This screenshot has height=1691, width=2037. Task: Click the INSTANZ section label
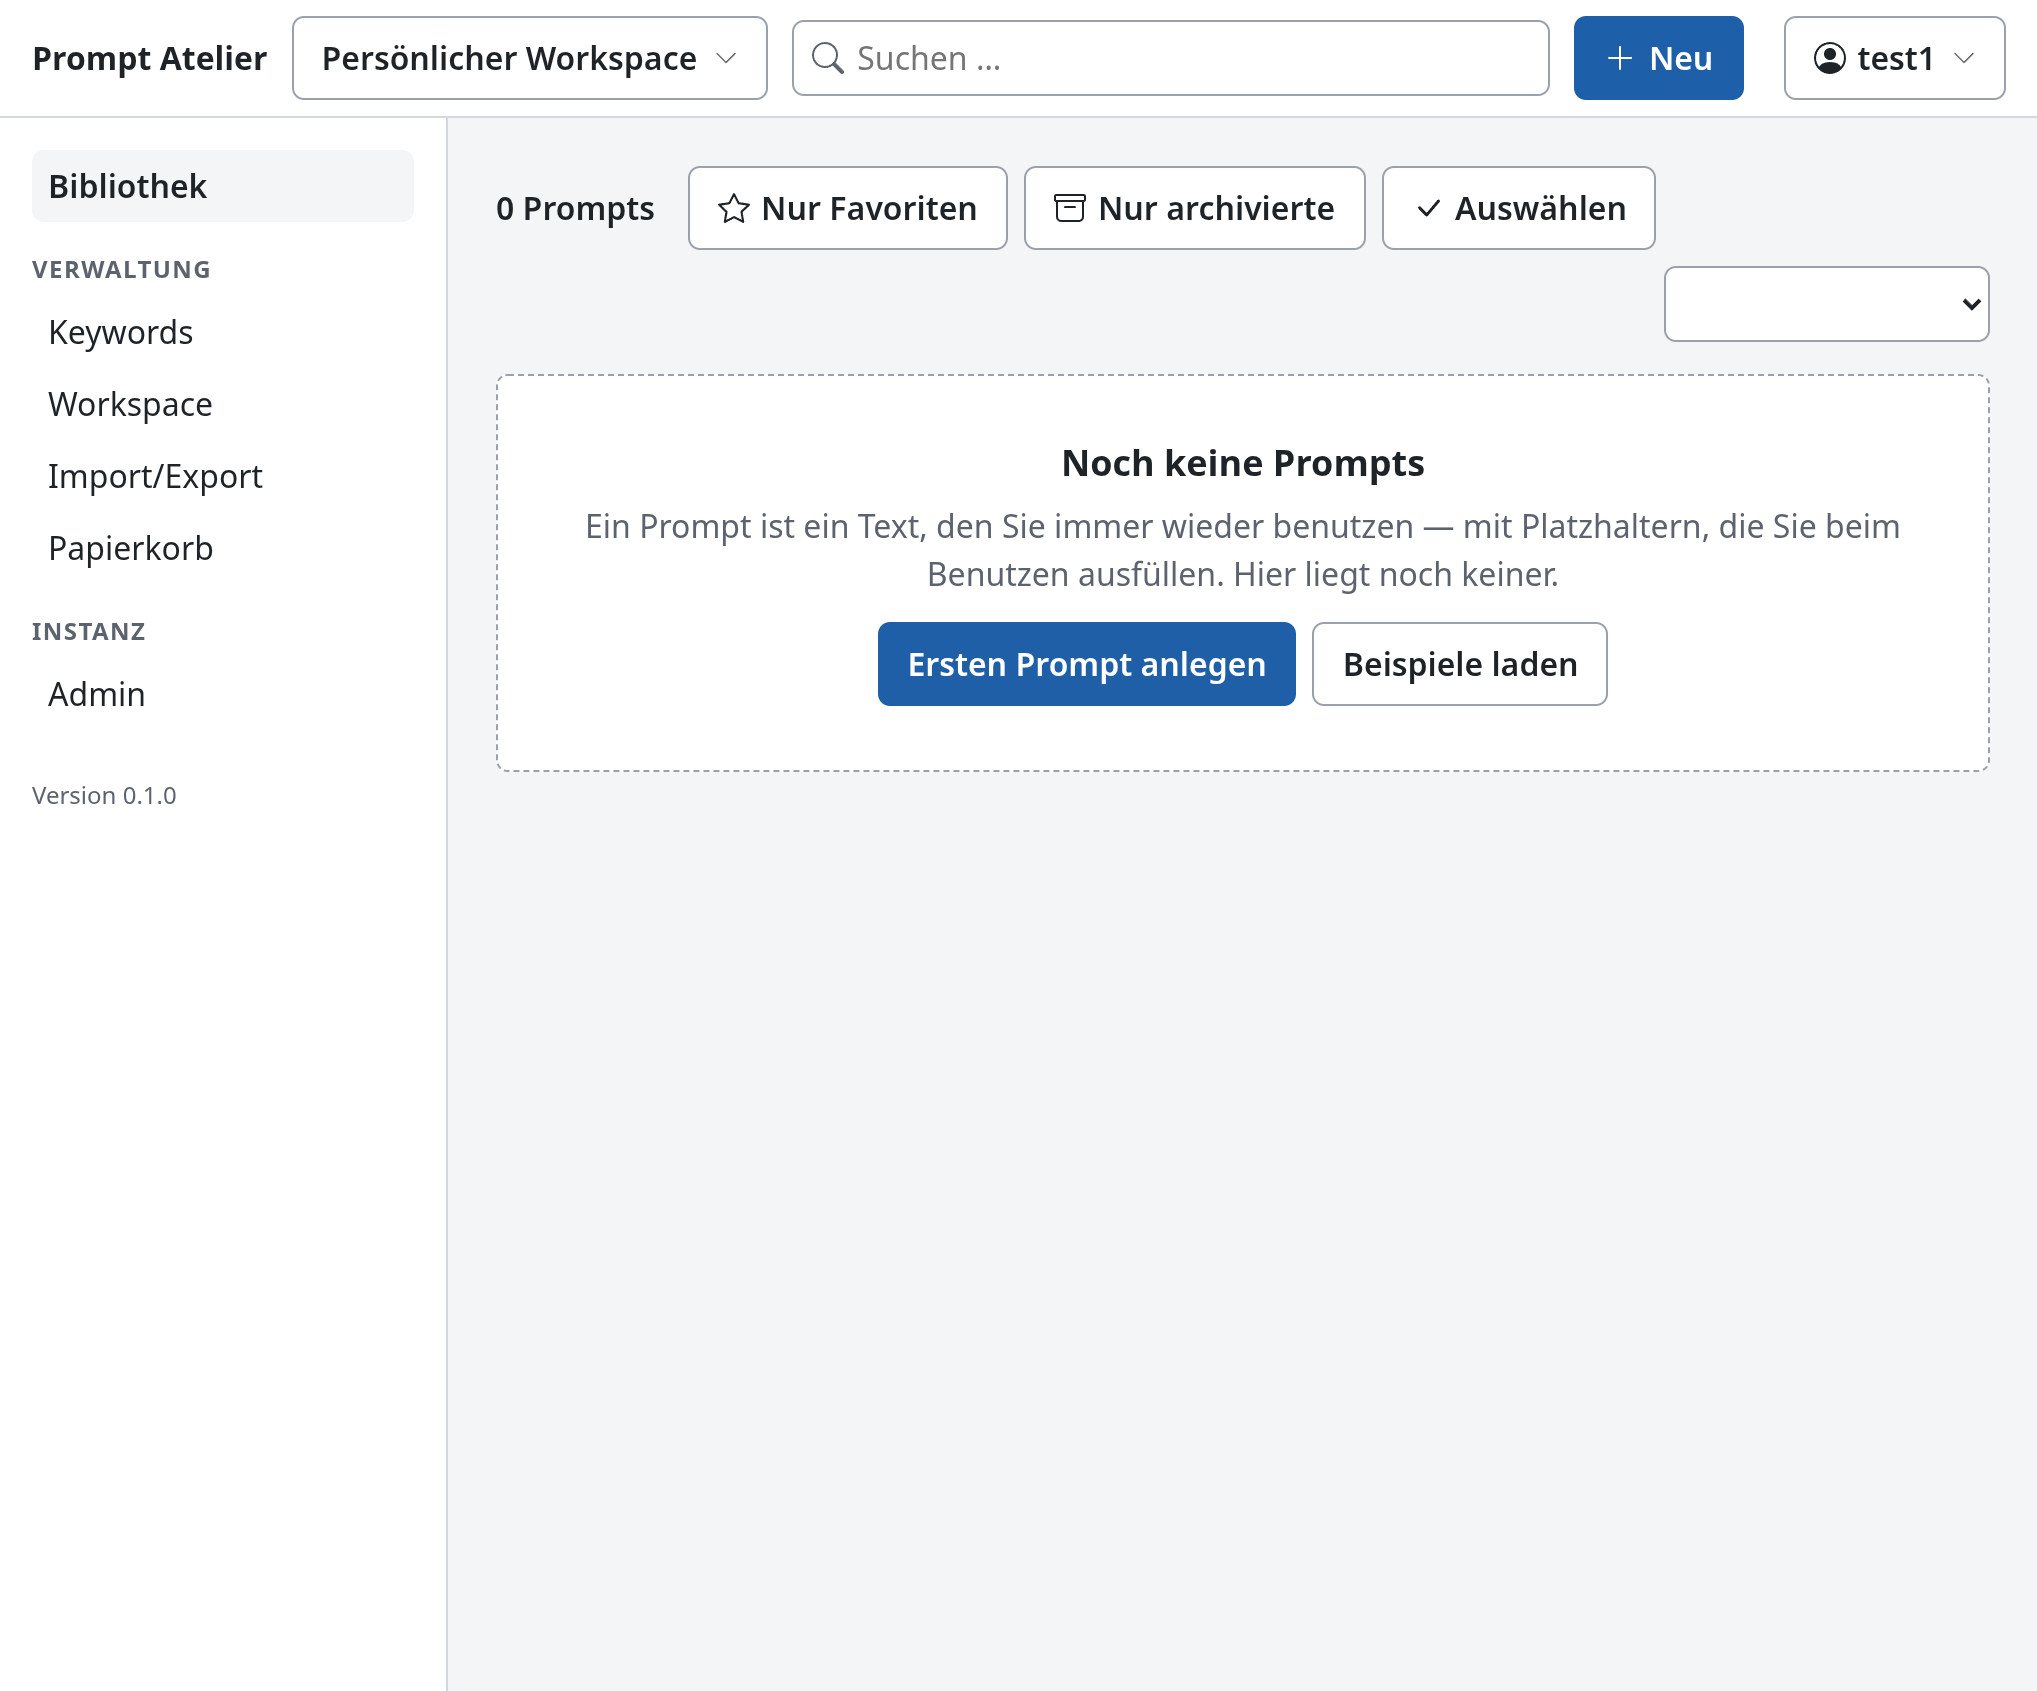89,631
